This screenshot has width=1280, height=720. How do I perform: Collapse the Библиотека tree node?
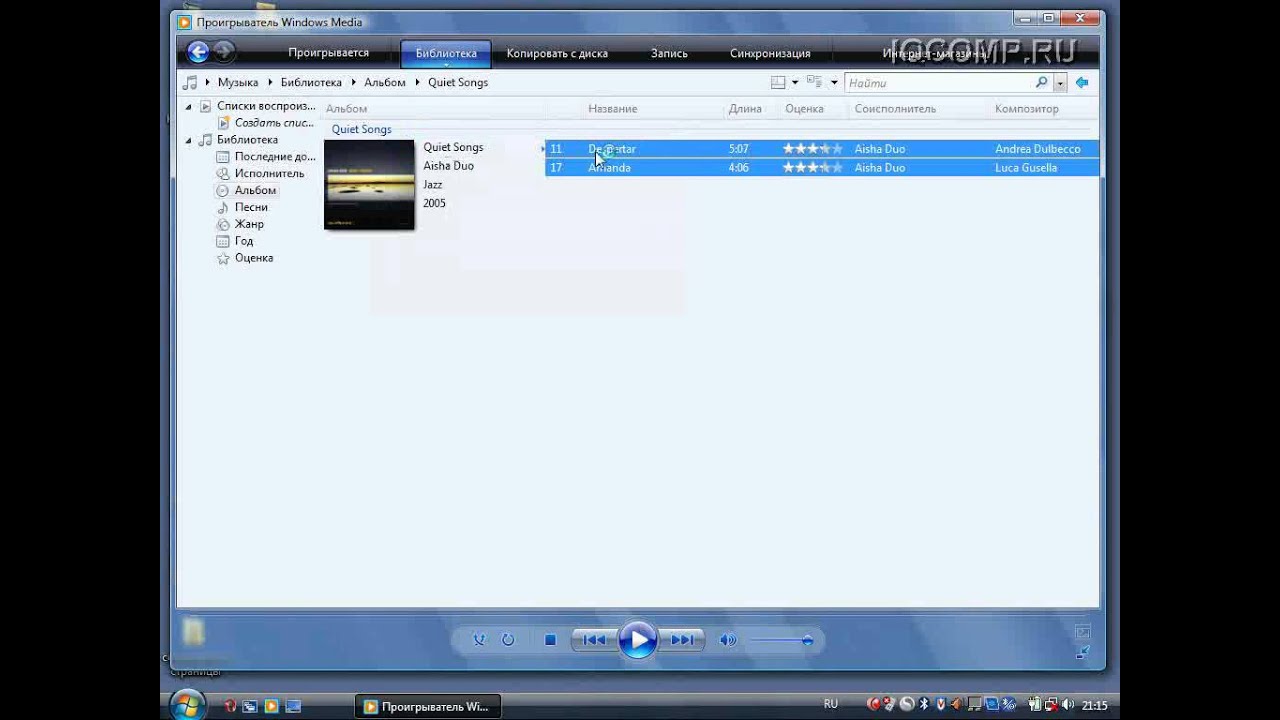click(187, 140)
